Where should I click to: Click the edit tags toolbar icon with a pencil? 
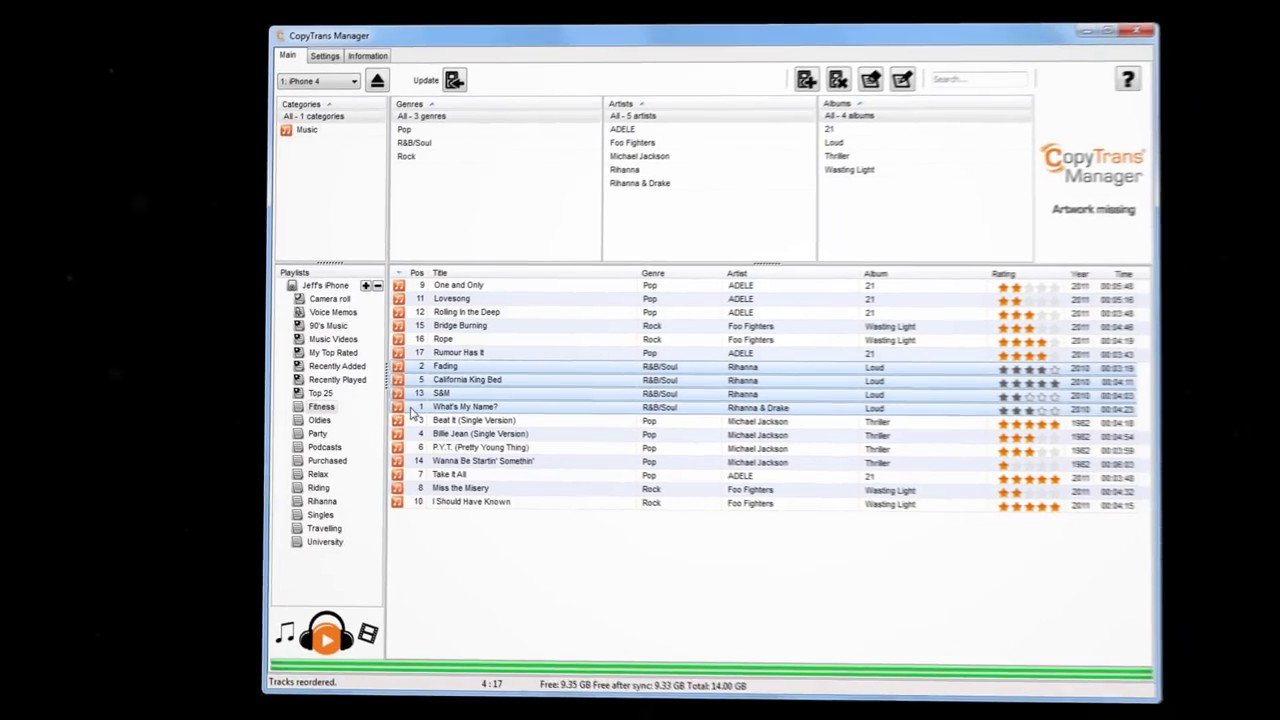[x=903, y=80]
